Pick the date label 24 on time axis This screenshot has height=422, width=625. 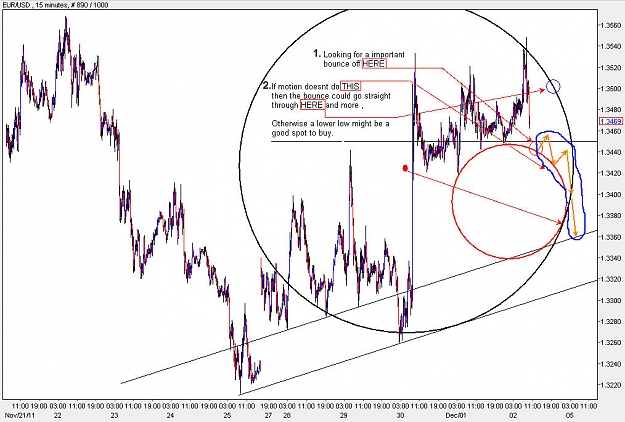171,416
